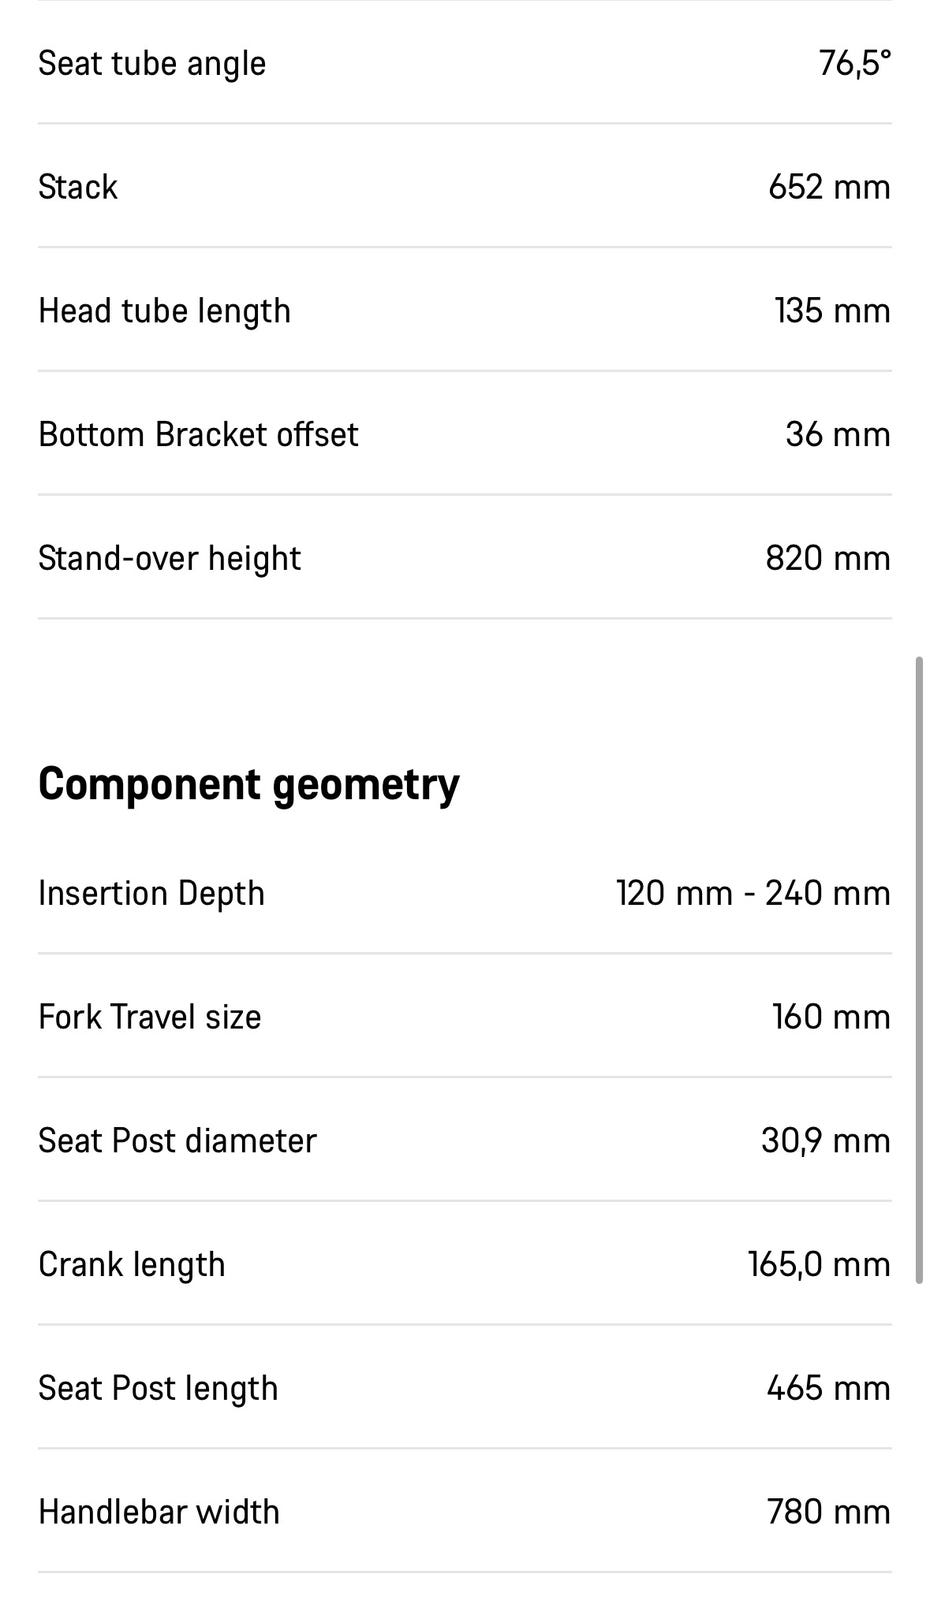Click the 652 mm stack value
The image size is (930, 1600).
coord(829,187)
